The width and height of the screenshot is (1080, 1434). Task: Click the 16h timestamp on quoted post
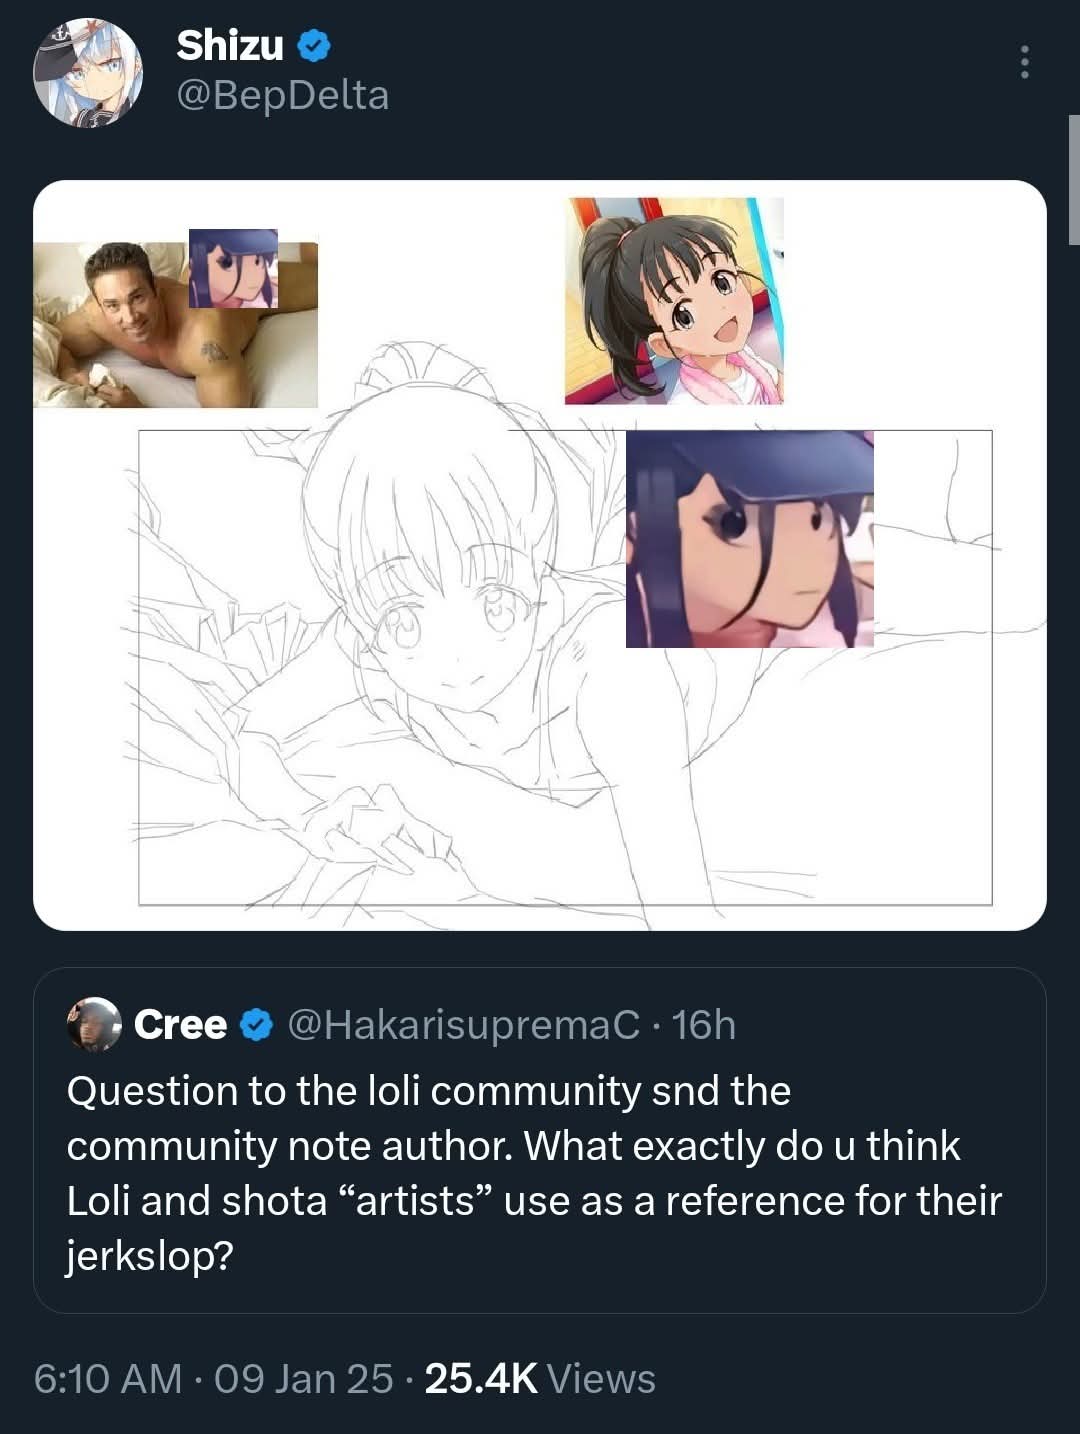click(704, 1025)
